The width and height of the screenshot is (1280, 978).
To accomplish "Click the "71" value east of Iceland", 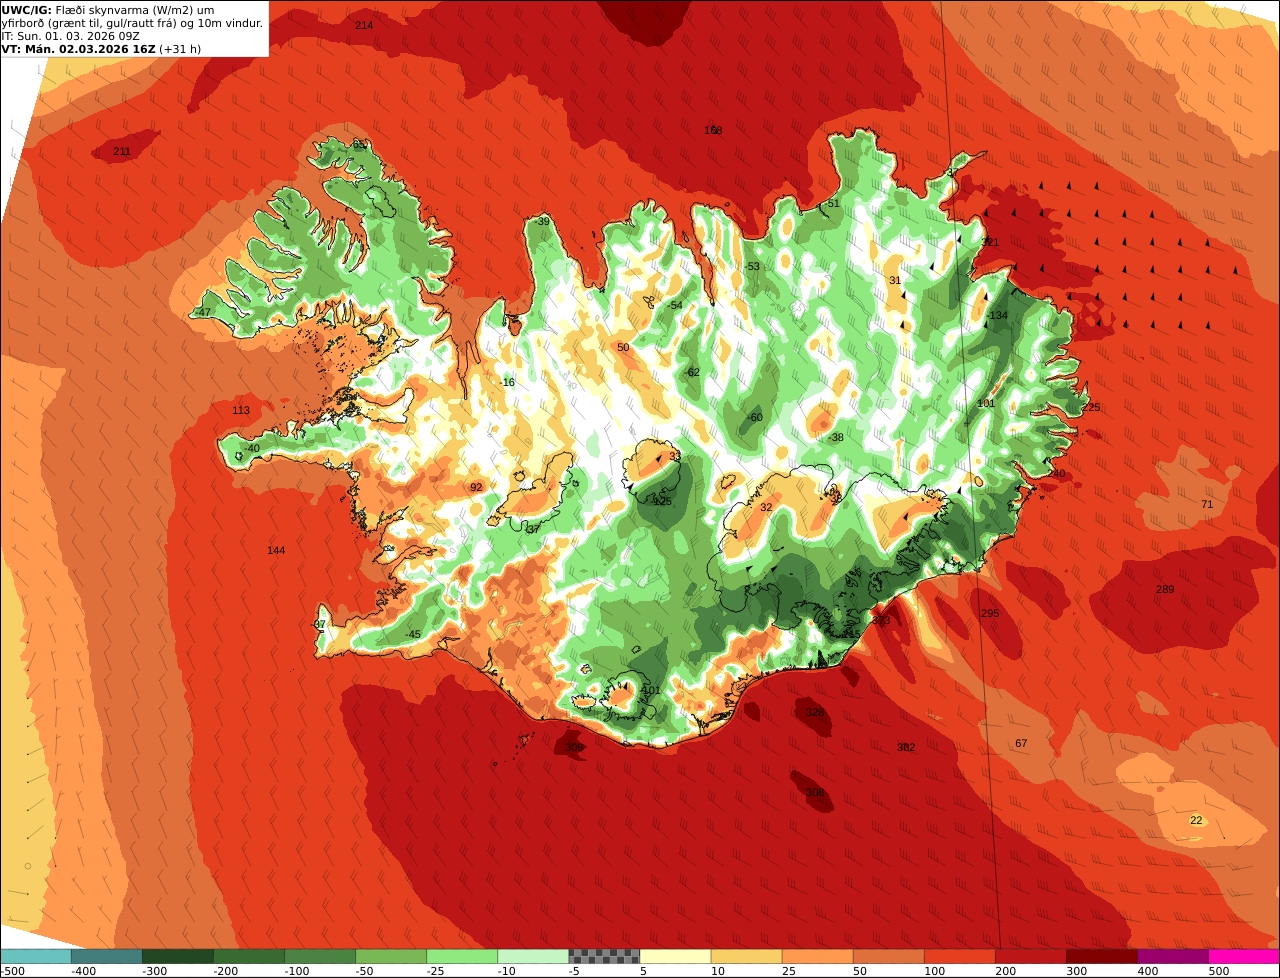I will point(1207,505).
